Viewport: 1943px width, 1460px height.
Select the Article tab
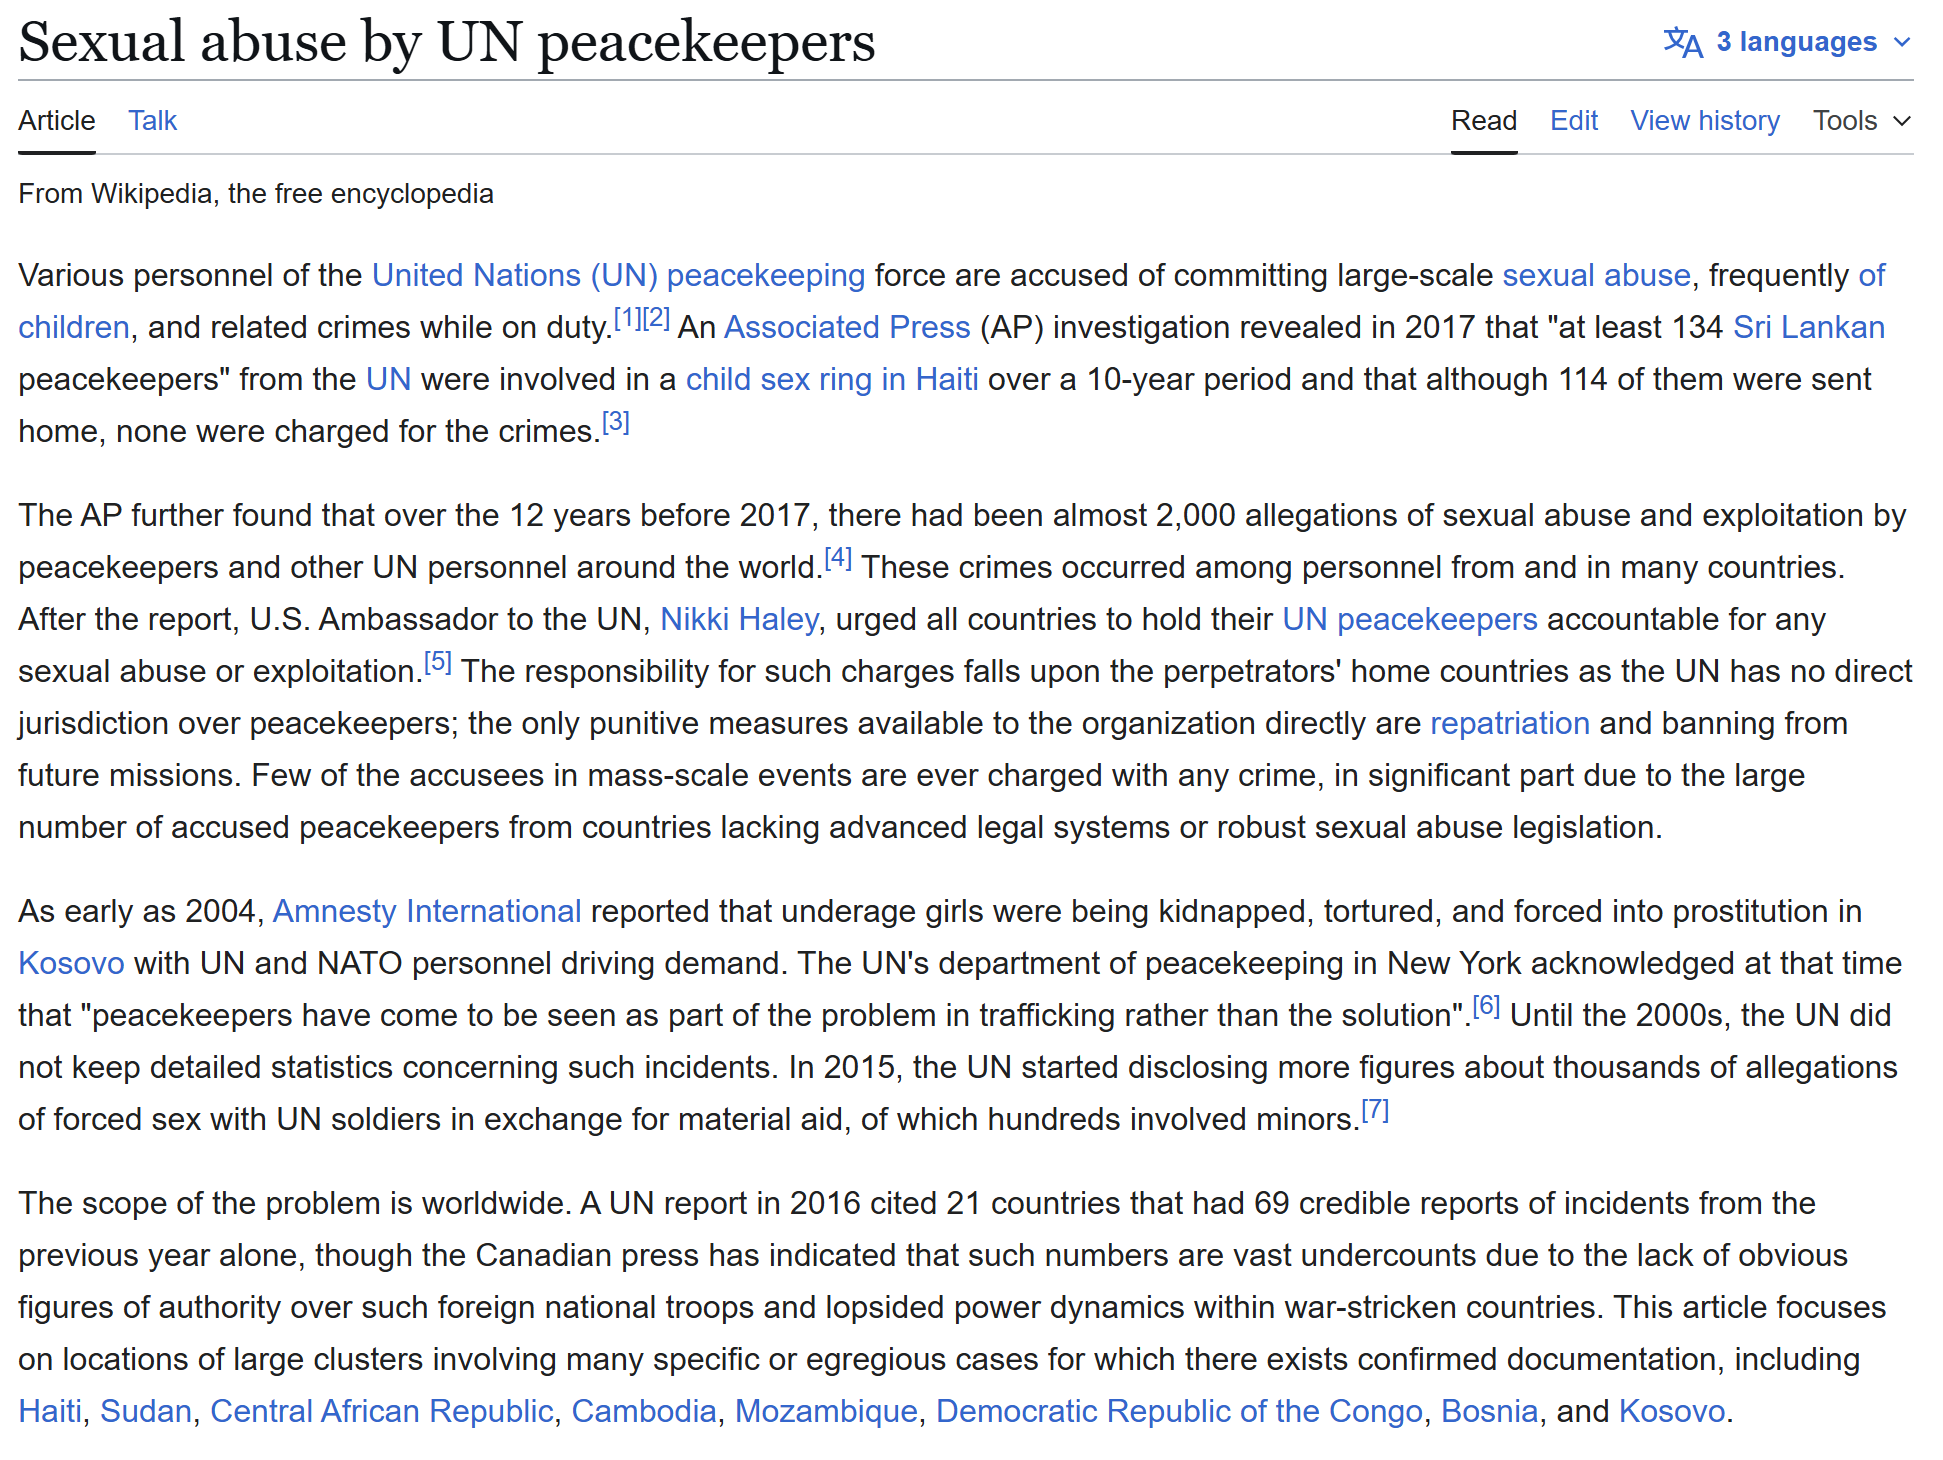[57, 121]
